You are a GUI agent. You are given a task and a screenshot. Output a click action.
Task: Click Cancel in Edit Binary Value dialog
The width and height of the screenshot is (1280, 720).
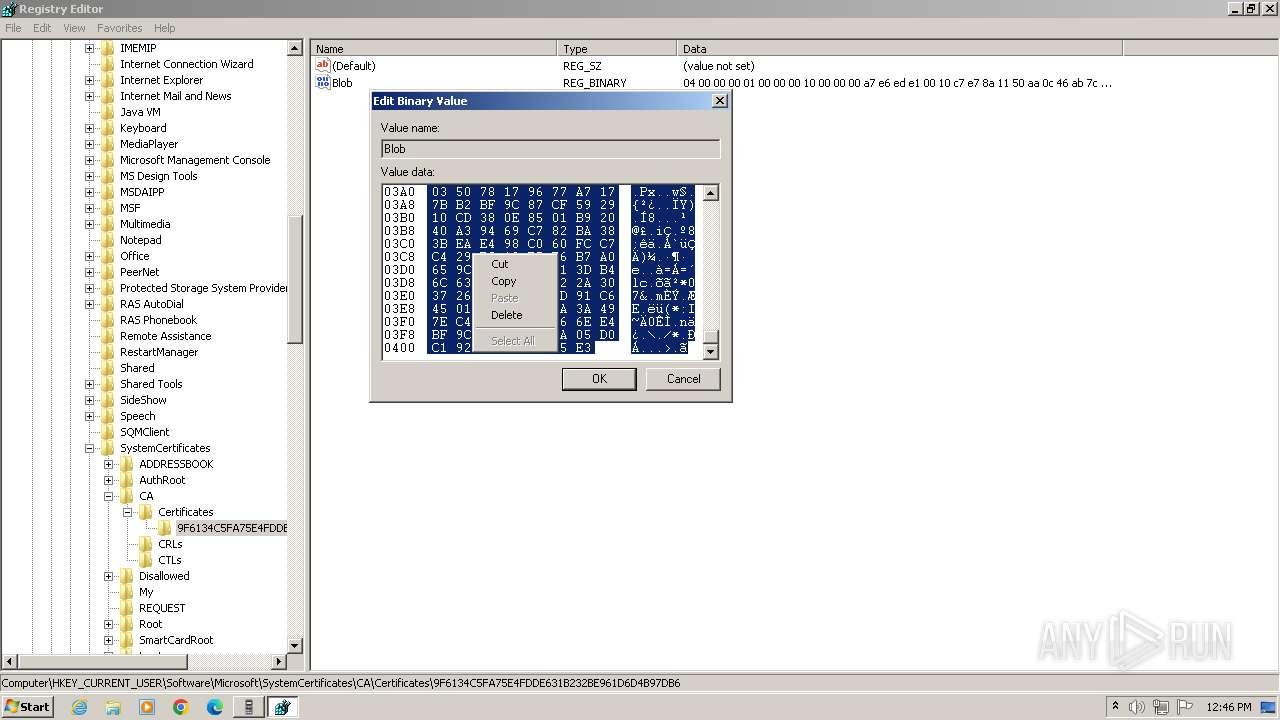684,379
